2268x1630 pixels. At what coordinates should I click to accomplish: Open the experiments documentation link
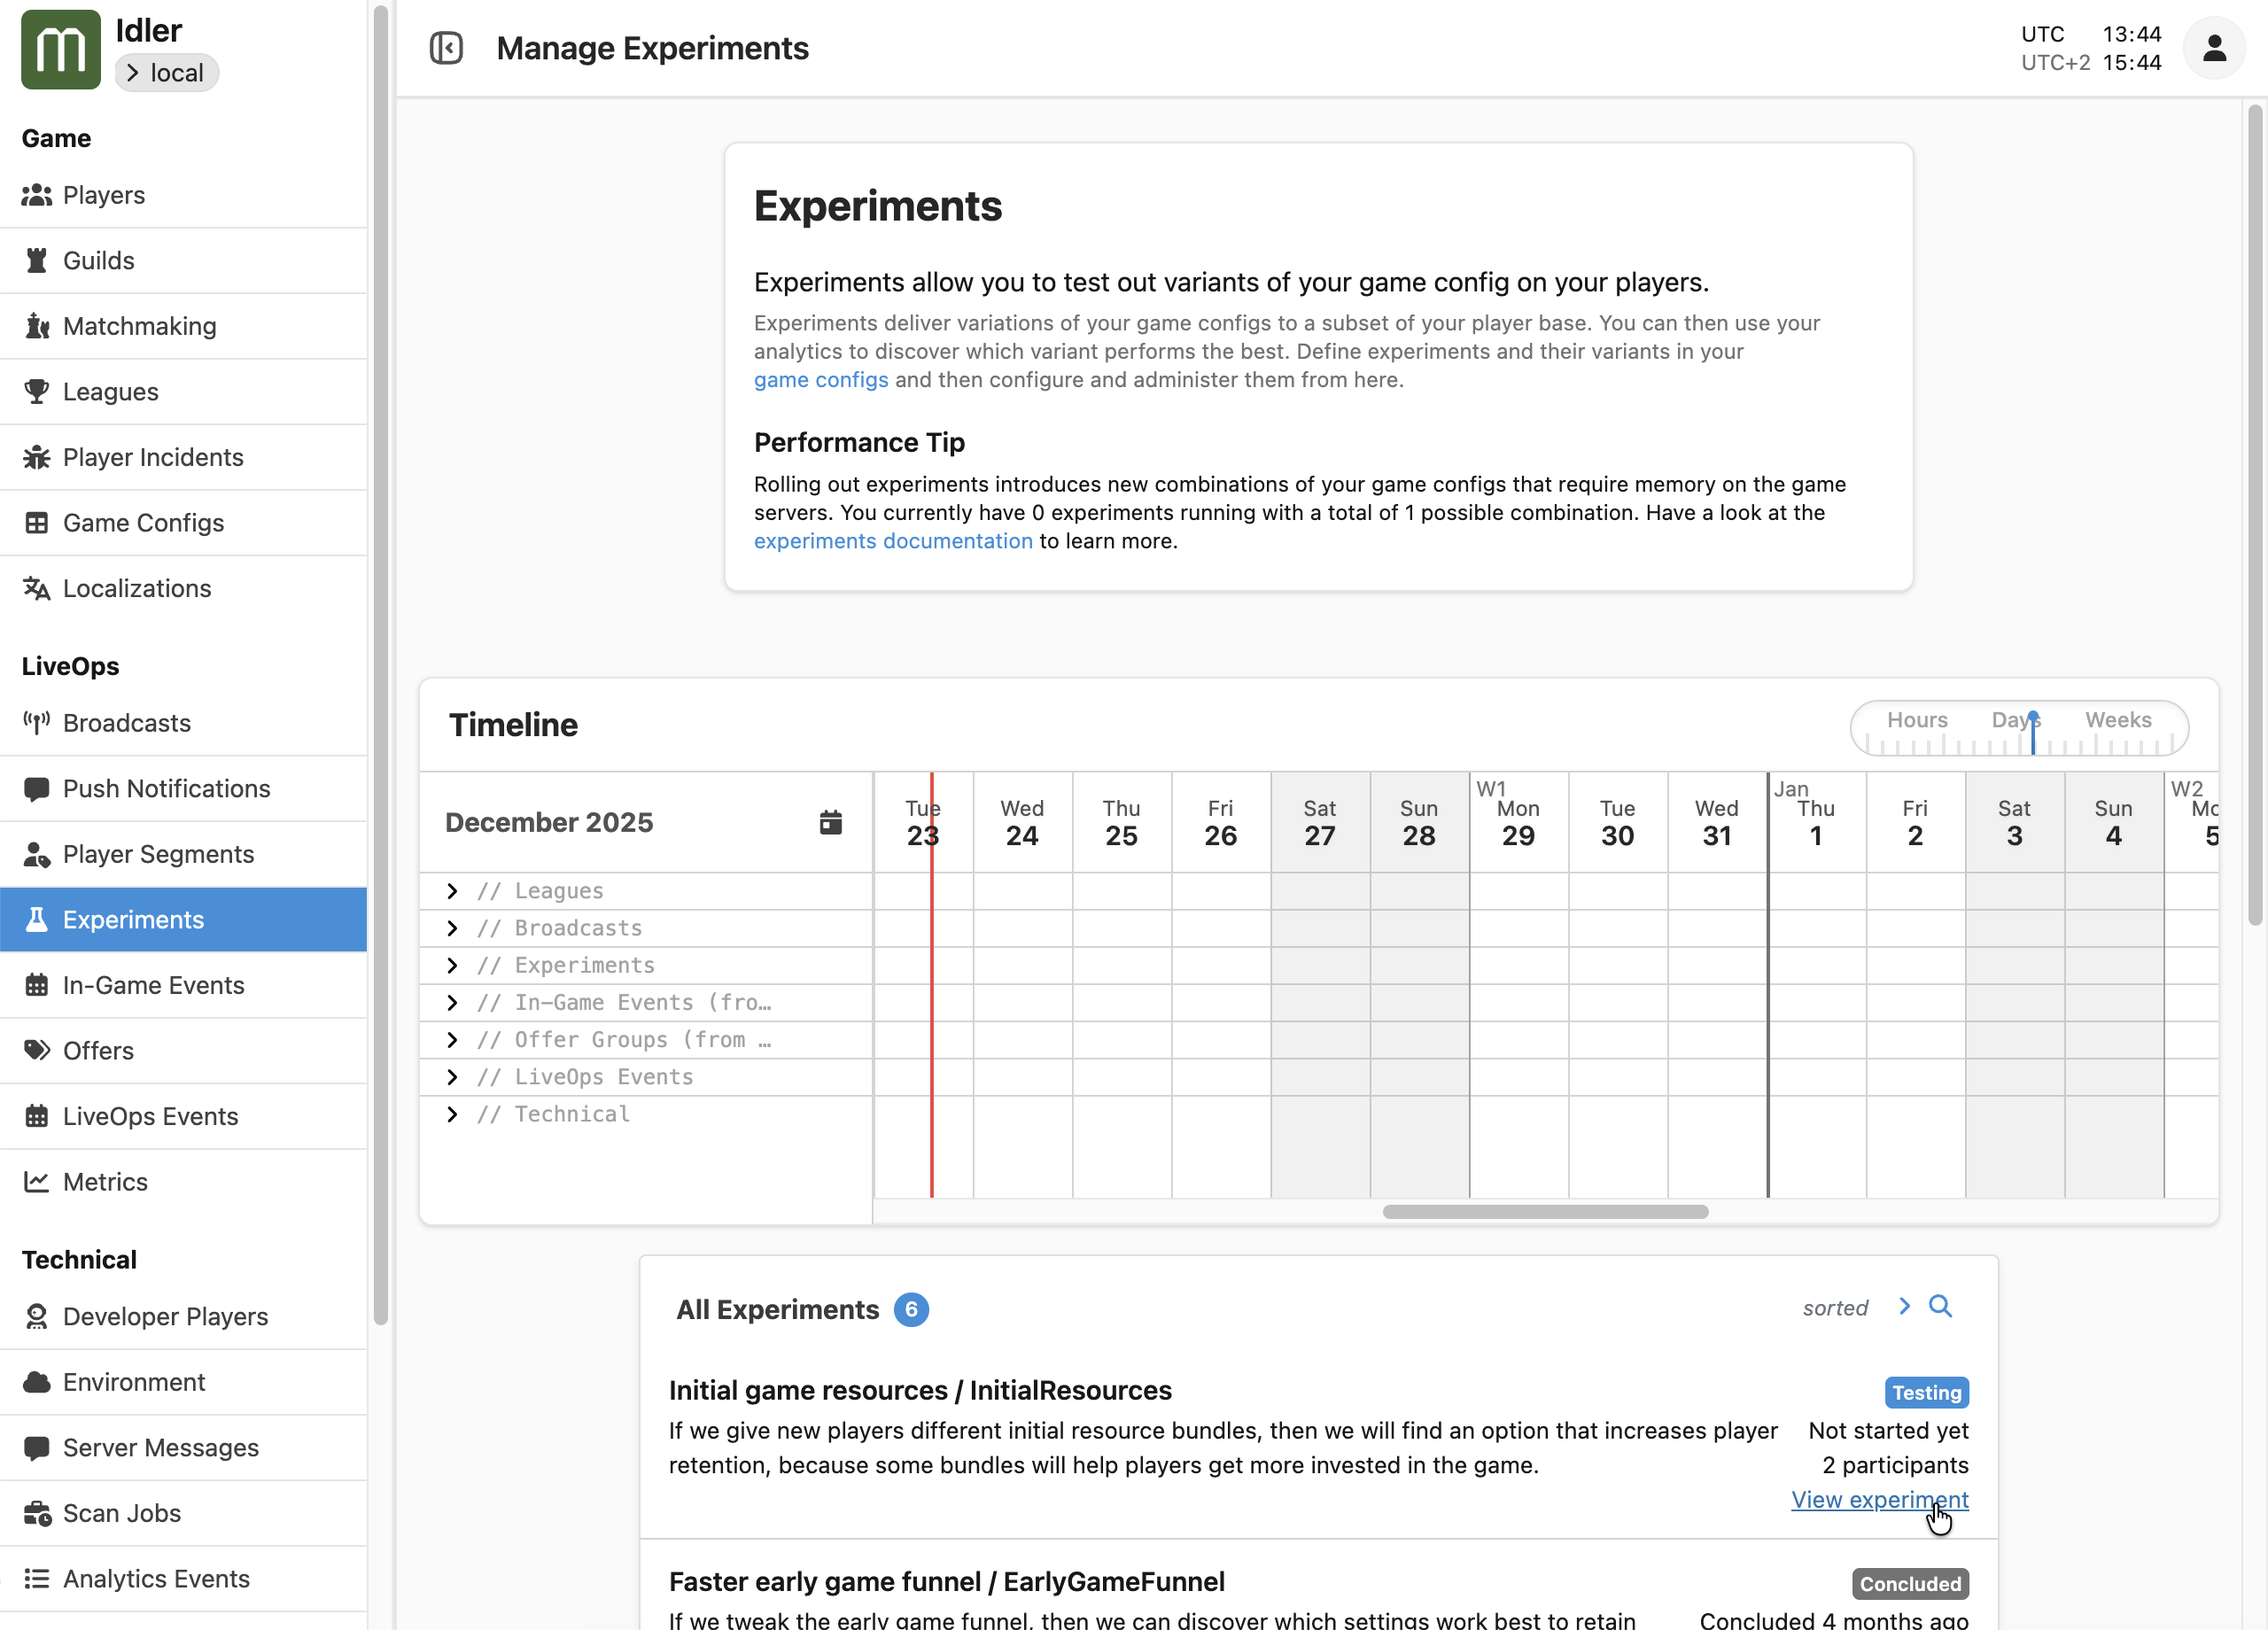(x=893, y=540)
